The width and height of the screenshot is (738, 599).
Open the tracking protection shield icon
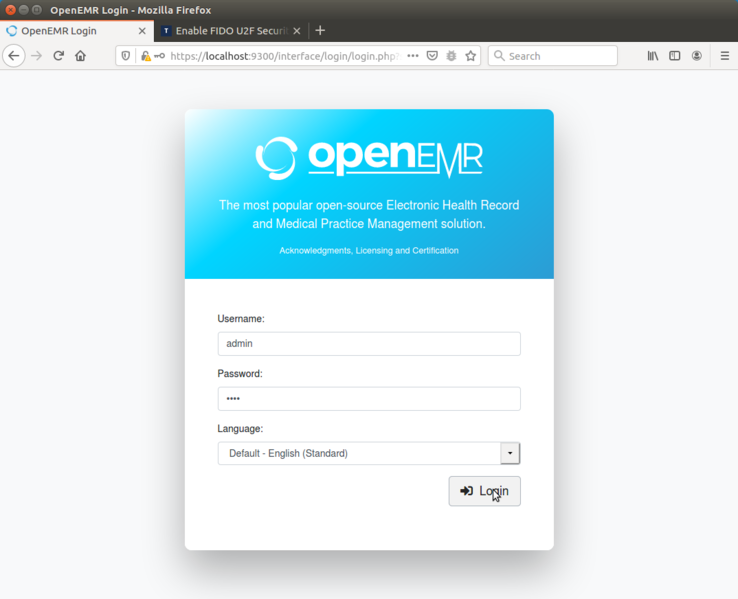pos(126,56)
